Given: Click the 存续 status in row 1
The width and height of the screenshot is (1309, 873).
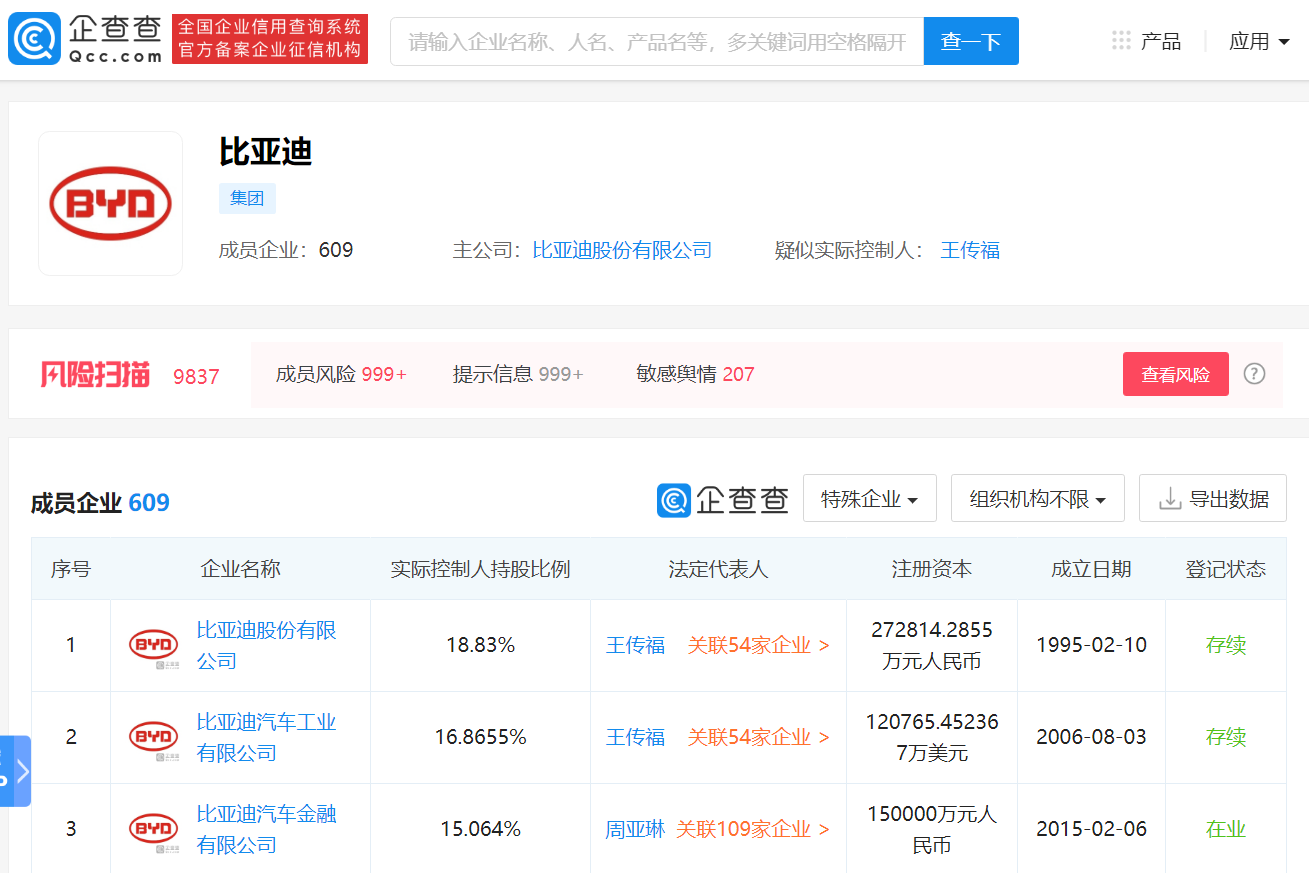Looking at the screenshot, I should pyautogui.click(x=1226, y=645).
